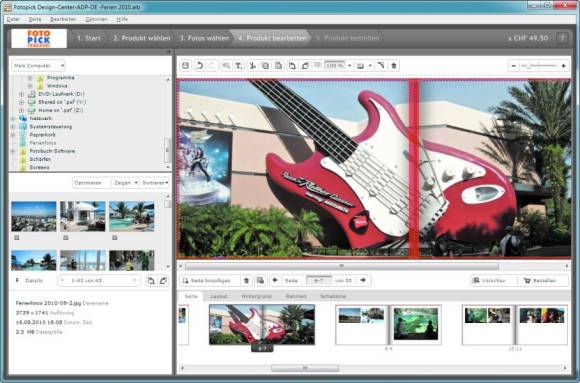Undo the last edit
This screenshot has width=580, height=383.
(199, 65)
